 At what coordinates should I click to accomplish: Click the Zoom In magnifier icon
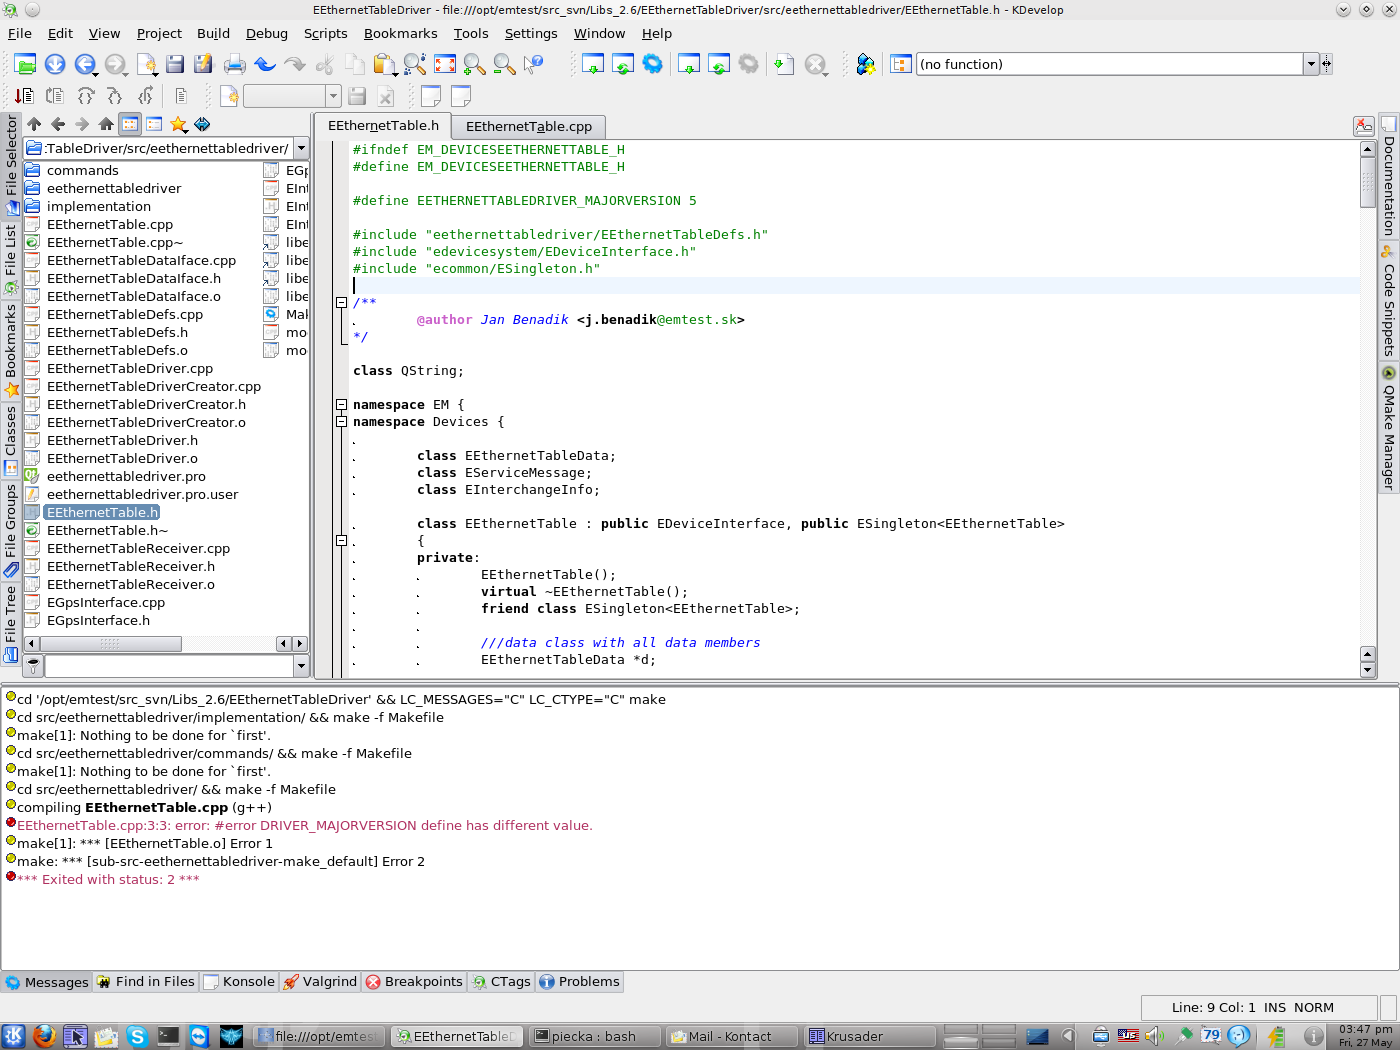(x=475, y=65)
